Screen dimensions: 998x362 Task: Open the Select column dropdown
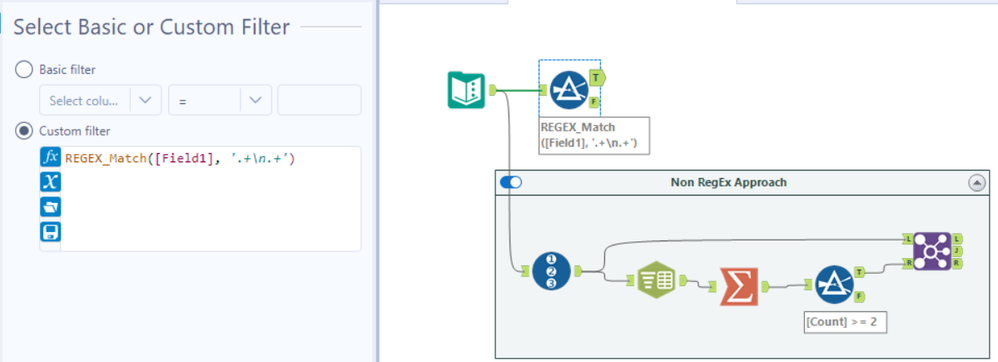tap(101, 101)
